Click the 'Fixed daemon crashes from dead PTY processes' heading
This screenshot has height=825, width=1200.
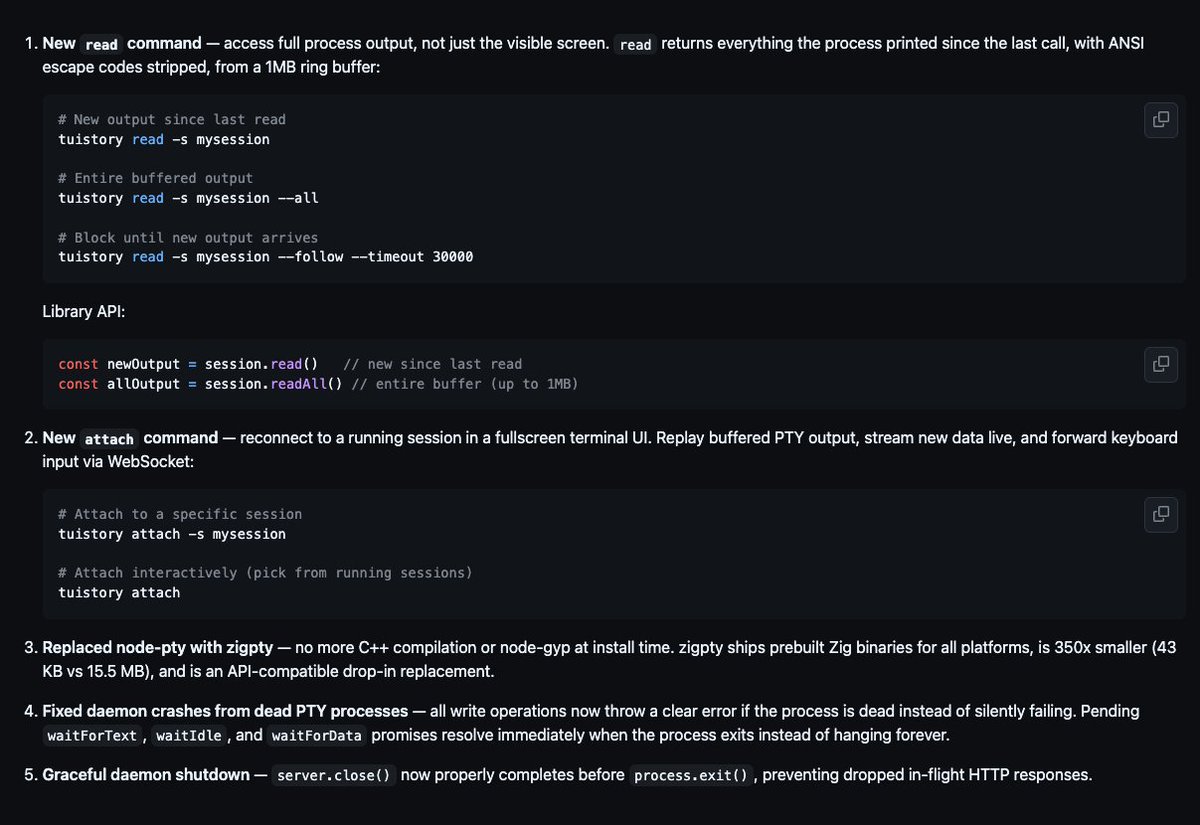point(225,711)
